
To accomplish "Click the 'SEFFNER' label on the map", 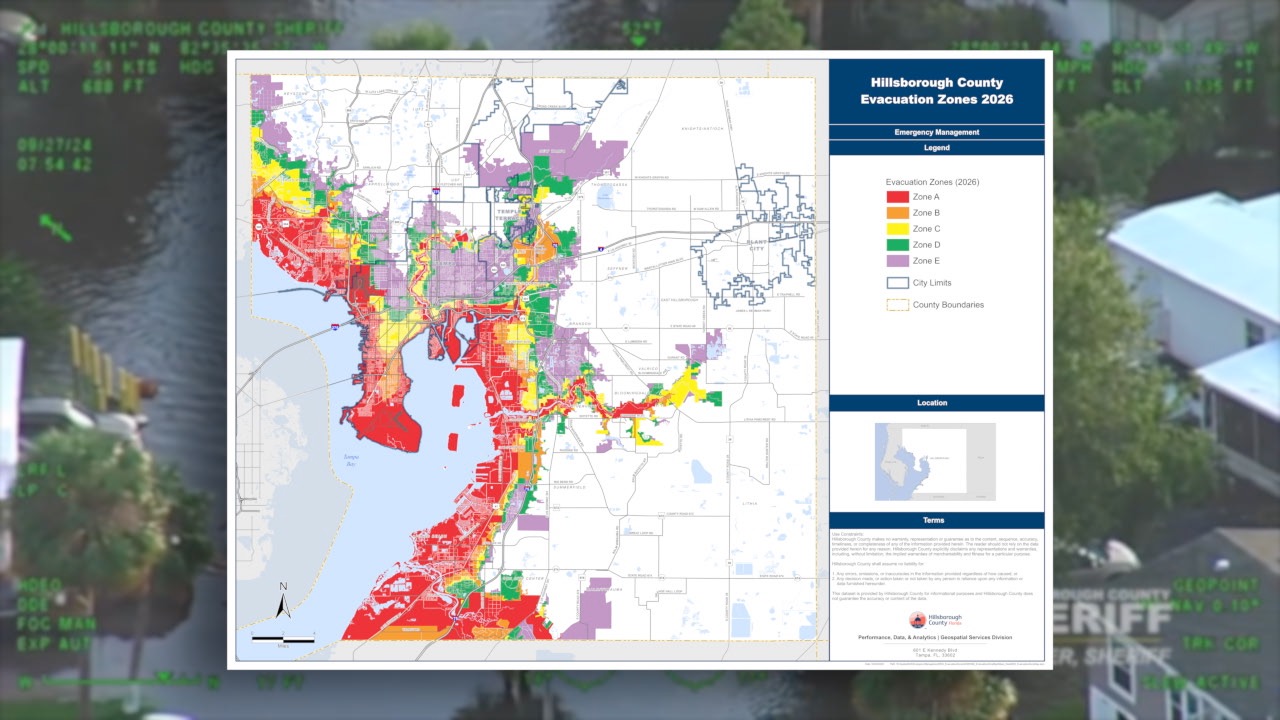I will coord(618,269).
